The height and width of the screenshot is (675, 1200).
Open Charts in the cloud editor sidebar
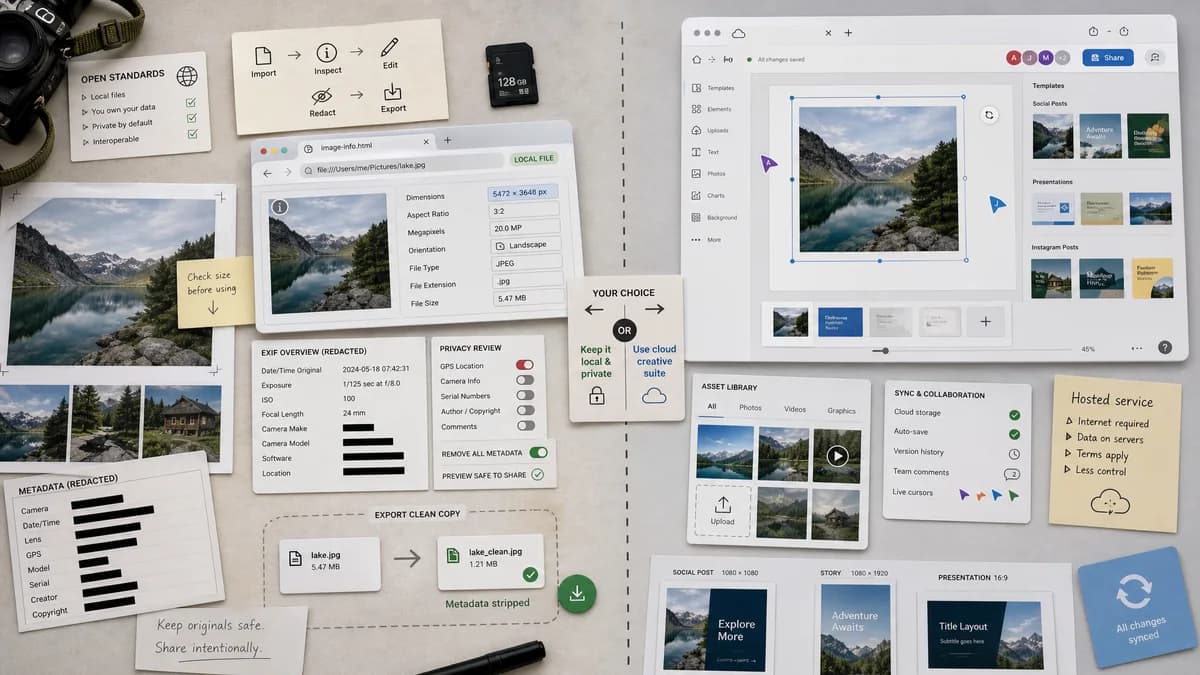point(709,195)
